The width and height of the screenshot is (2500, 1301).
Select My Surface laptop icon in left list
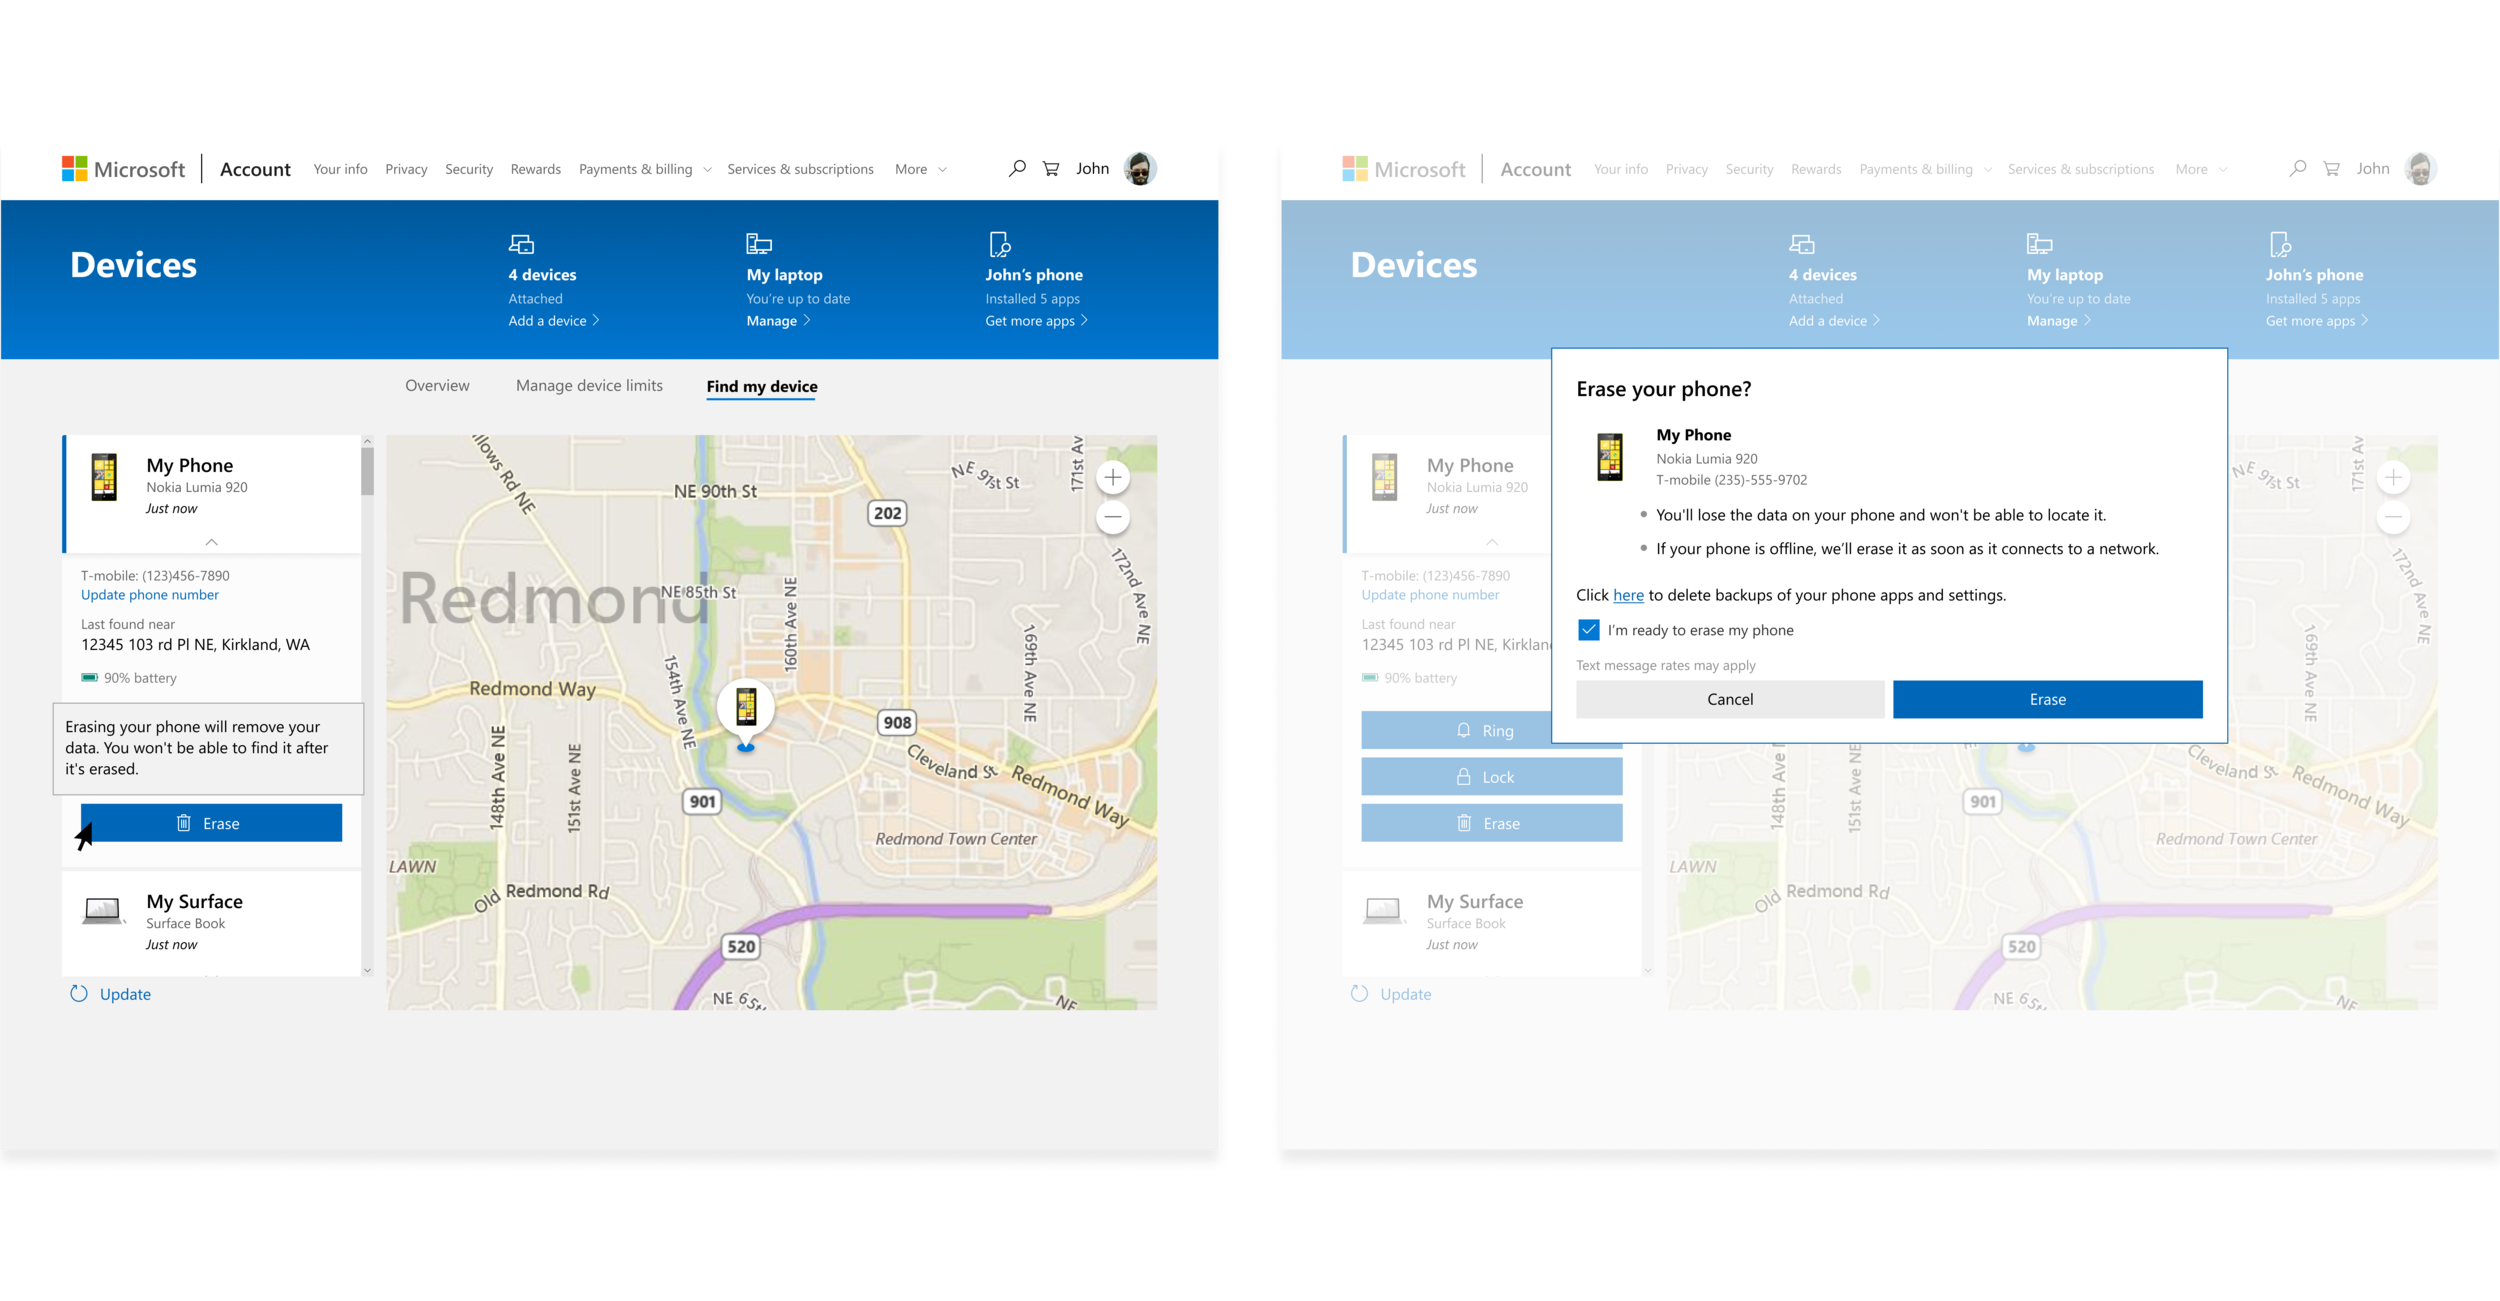pyautogui.click(x=103, y=910)
